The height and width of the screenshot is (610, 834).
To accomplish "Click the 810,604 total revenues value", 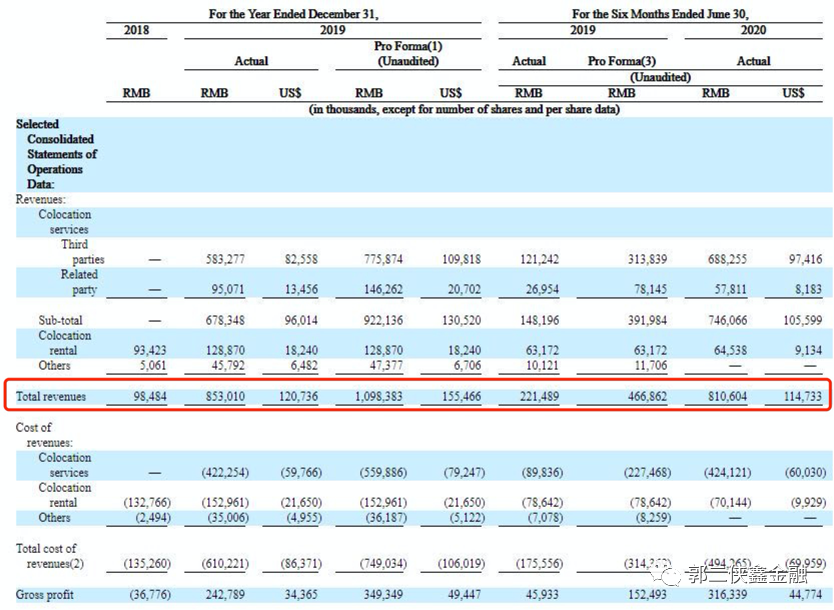I will pyautogui.click(x=711, y=397).
